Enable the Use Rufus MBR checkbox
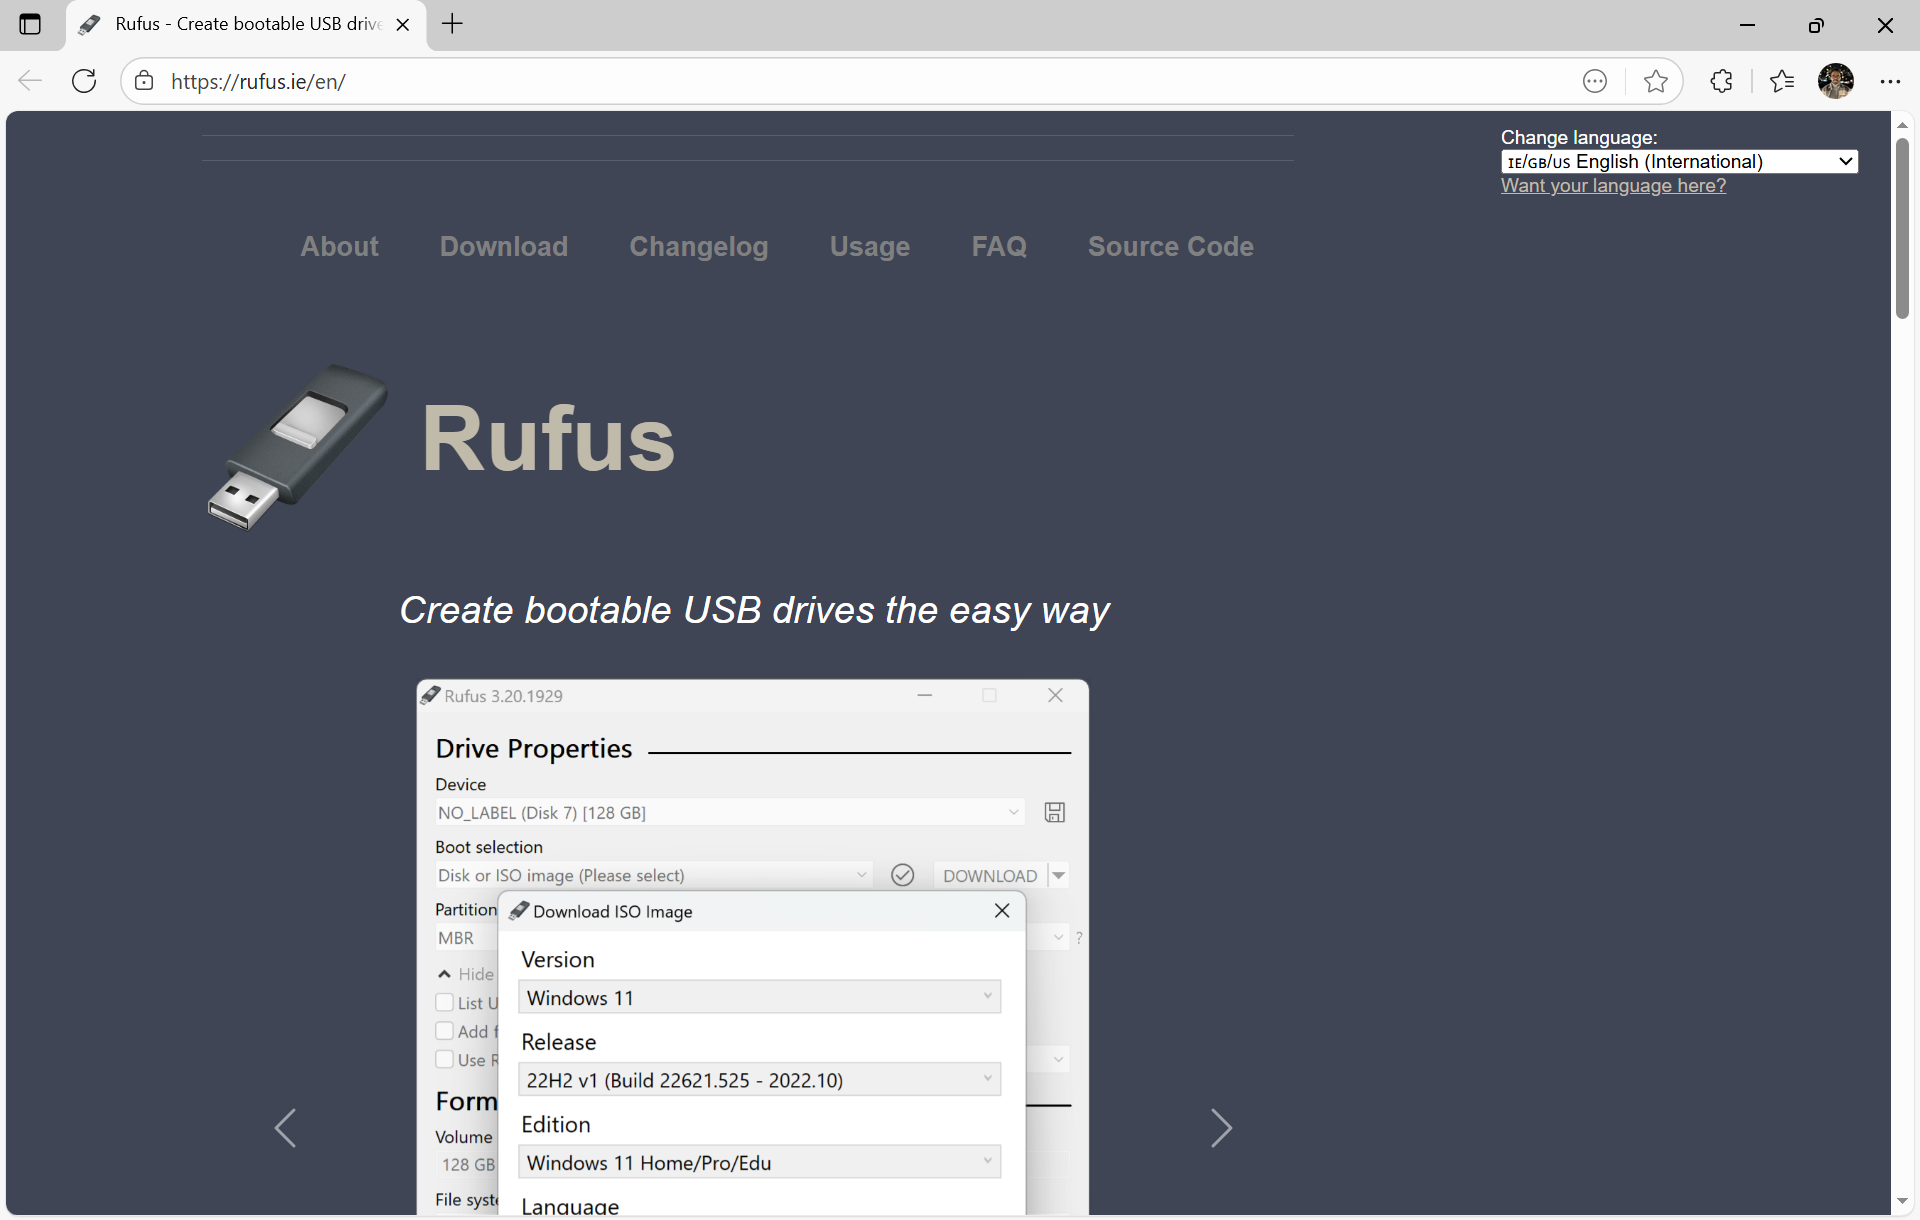This screenshot has height=1220, width=1920. tap(445, 1059)
